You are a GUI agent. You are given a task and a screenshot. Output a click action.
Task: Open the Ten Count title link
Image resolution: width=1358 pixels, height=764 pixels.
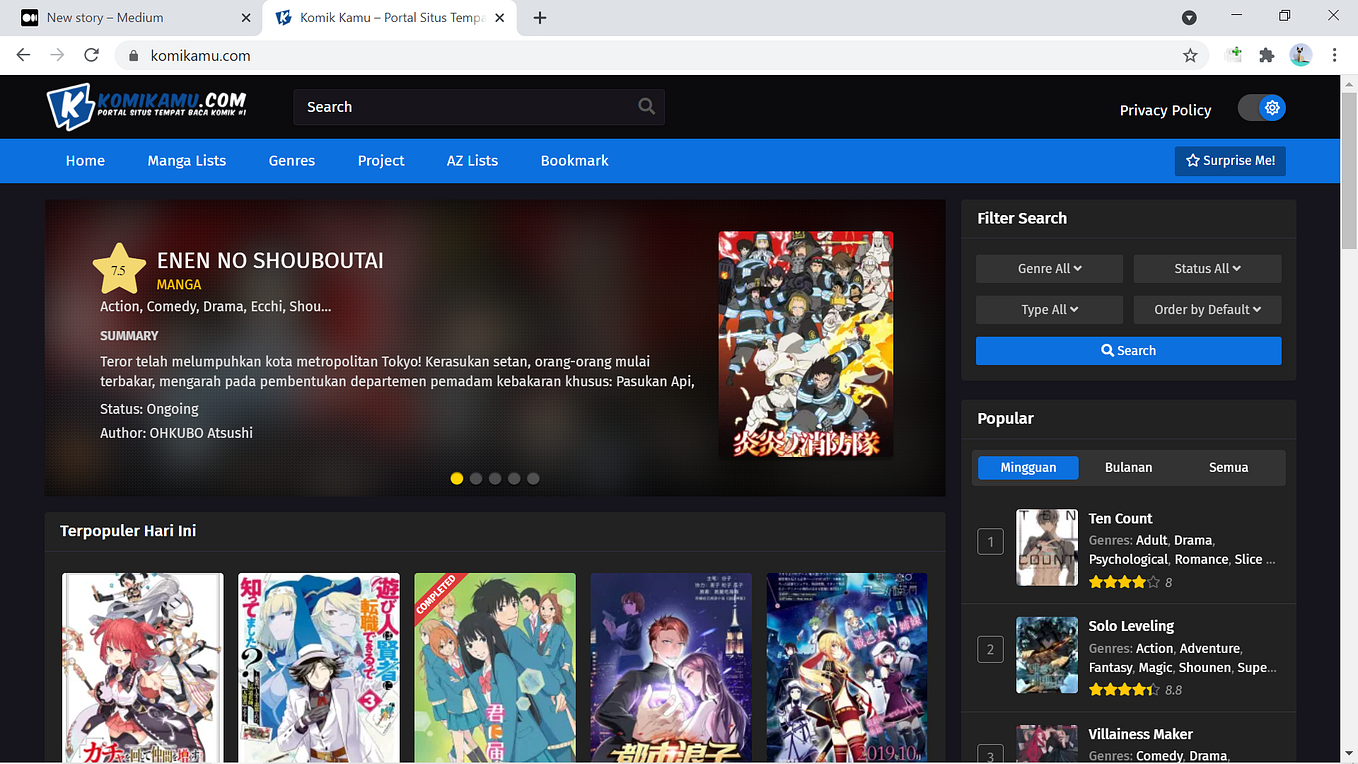click(1120, 518)
